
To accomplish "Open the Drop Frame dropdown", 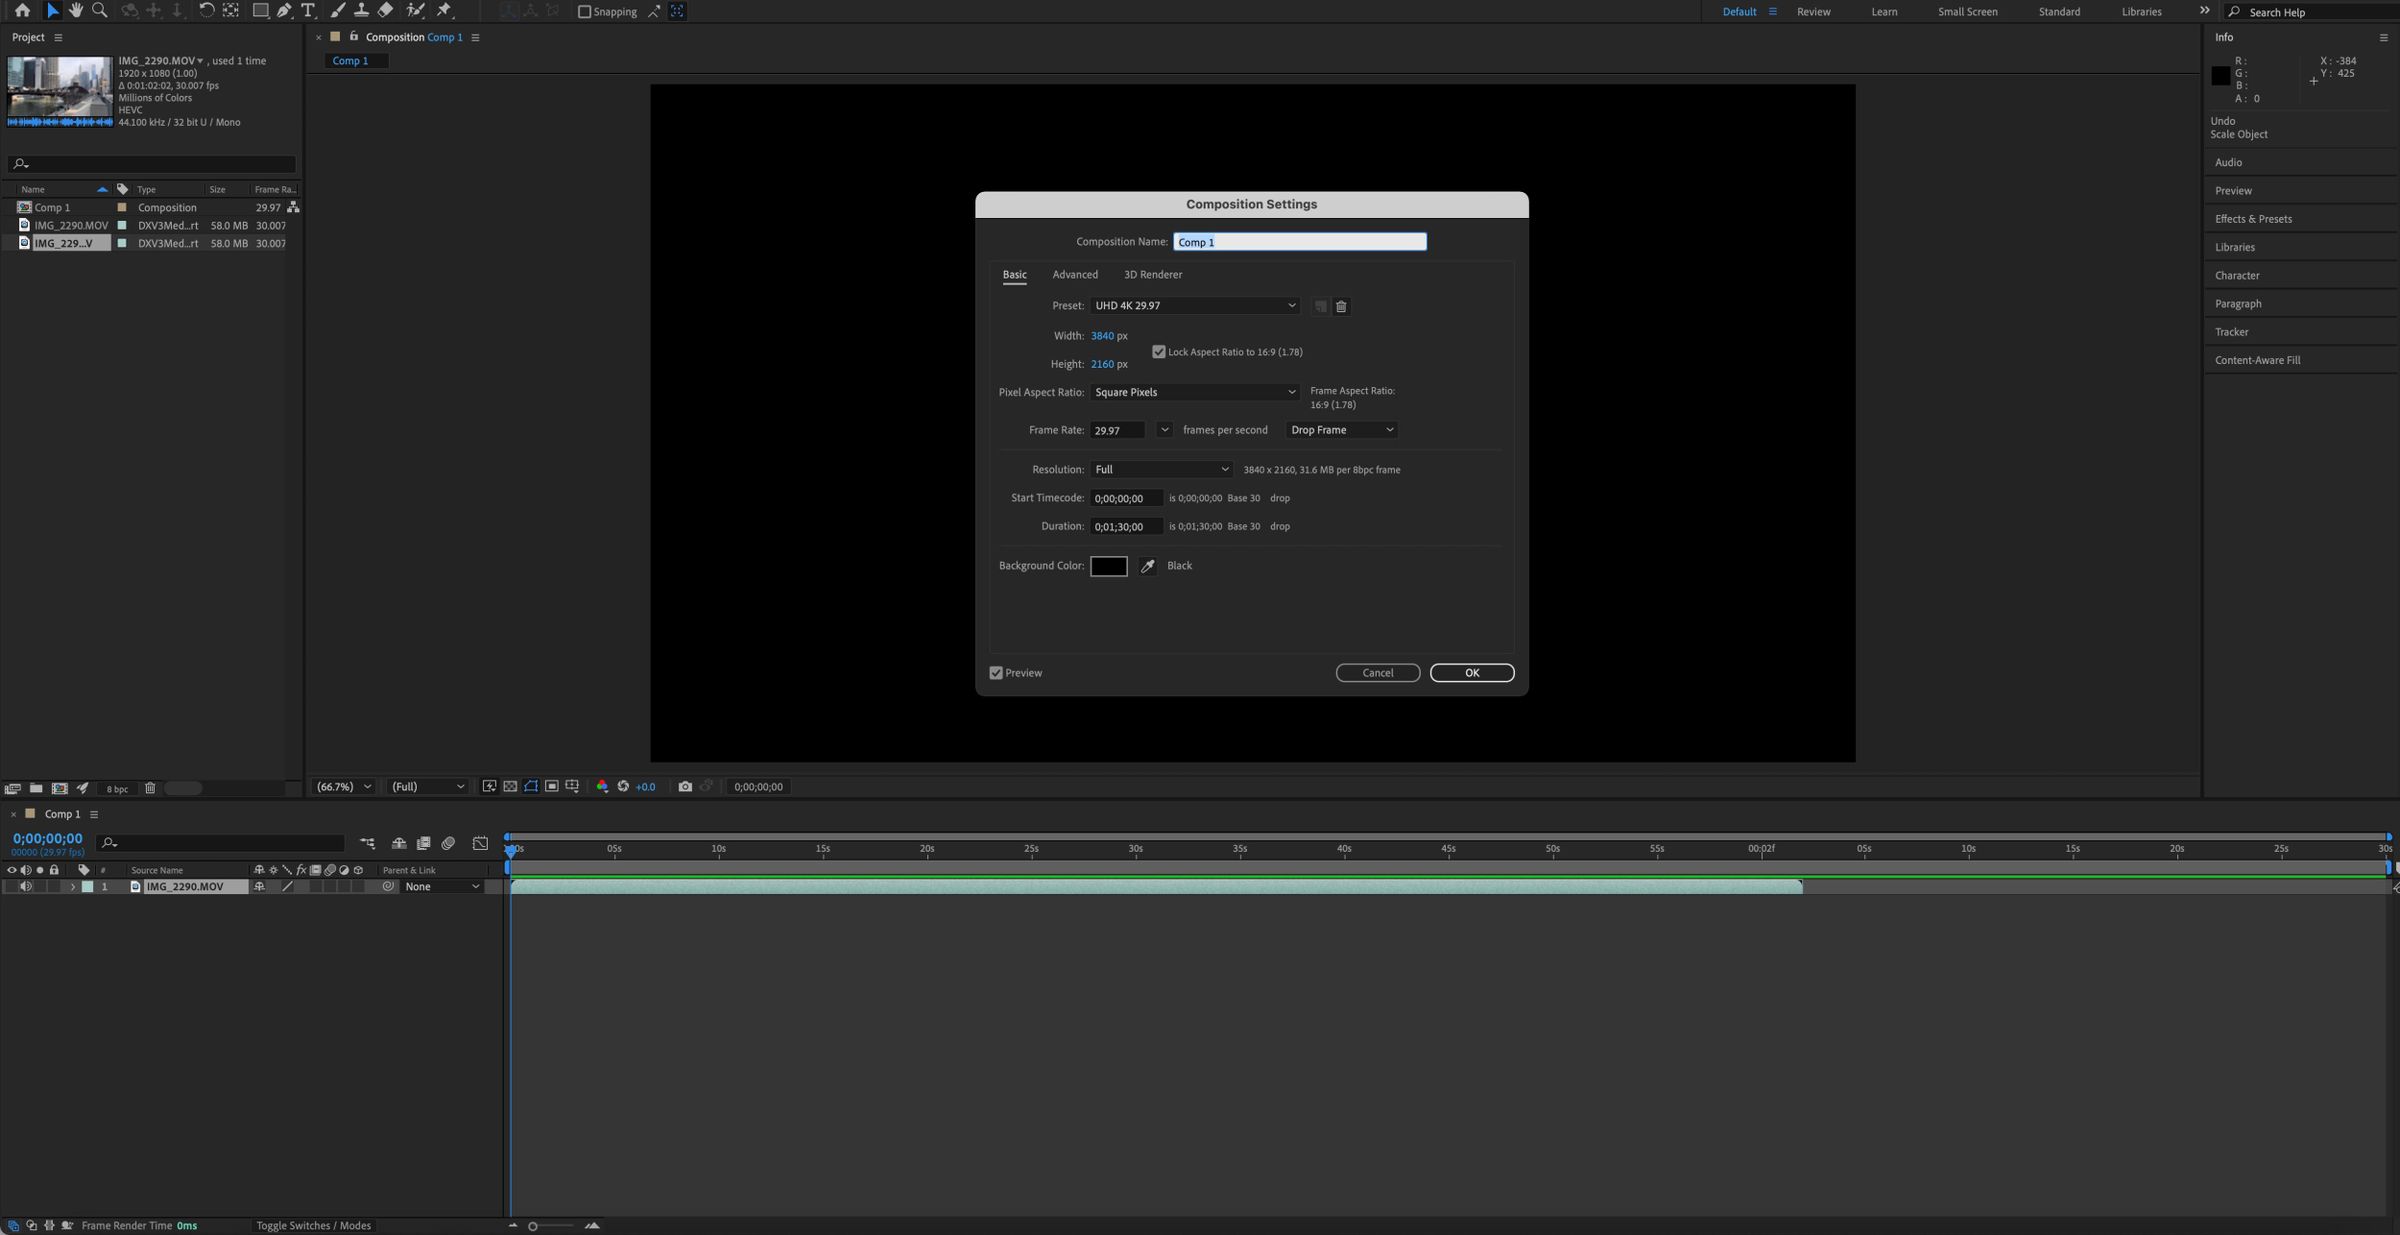I will [1341, 430].
